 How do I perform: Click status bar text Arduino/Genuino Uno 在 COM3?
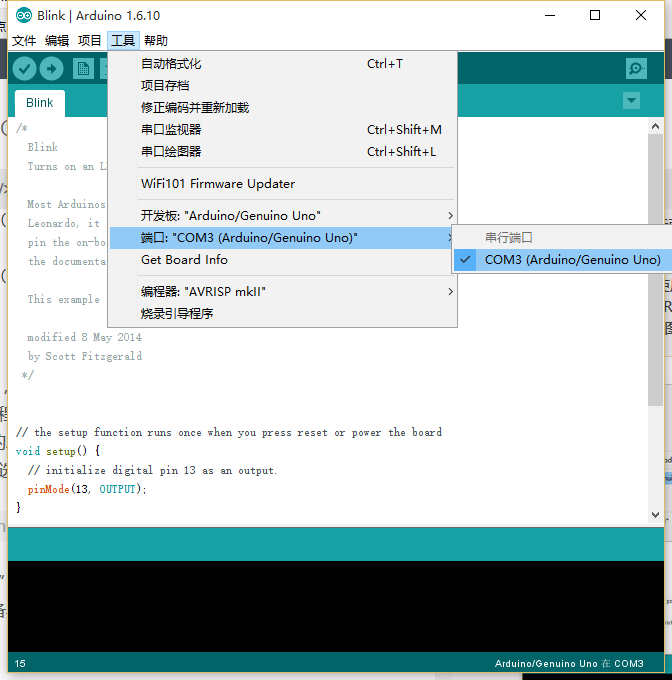[569, 664]
